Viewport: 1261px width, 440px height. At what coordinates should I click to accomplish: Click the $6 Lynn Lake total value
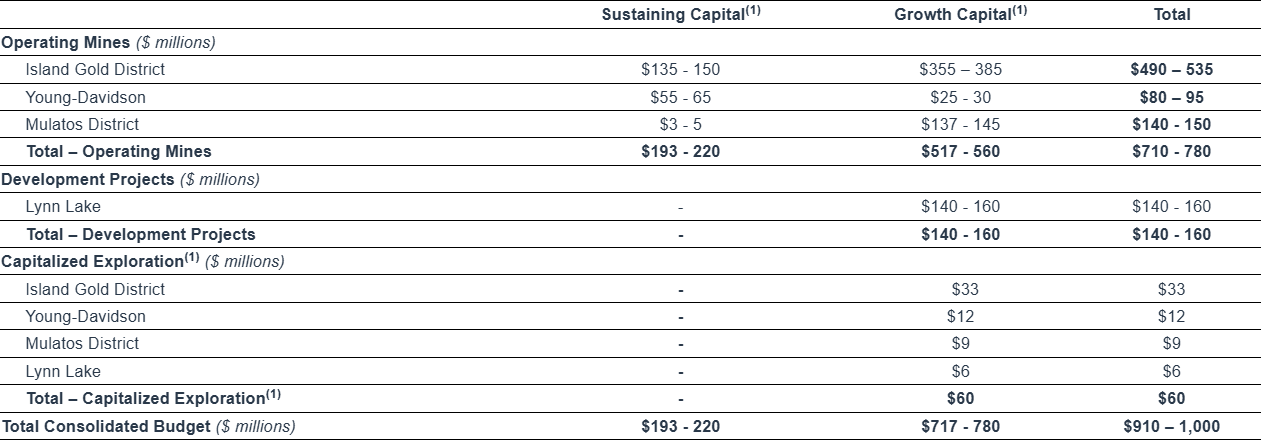[x=1171, y=371]
